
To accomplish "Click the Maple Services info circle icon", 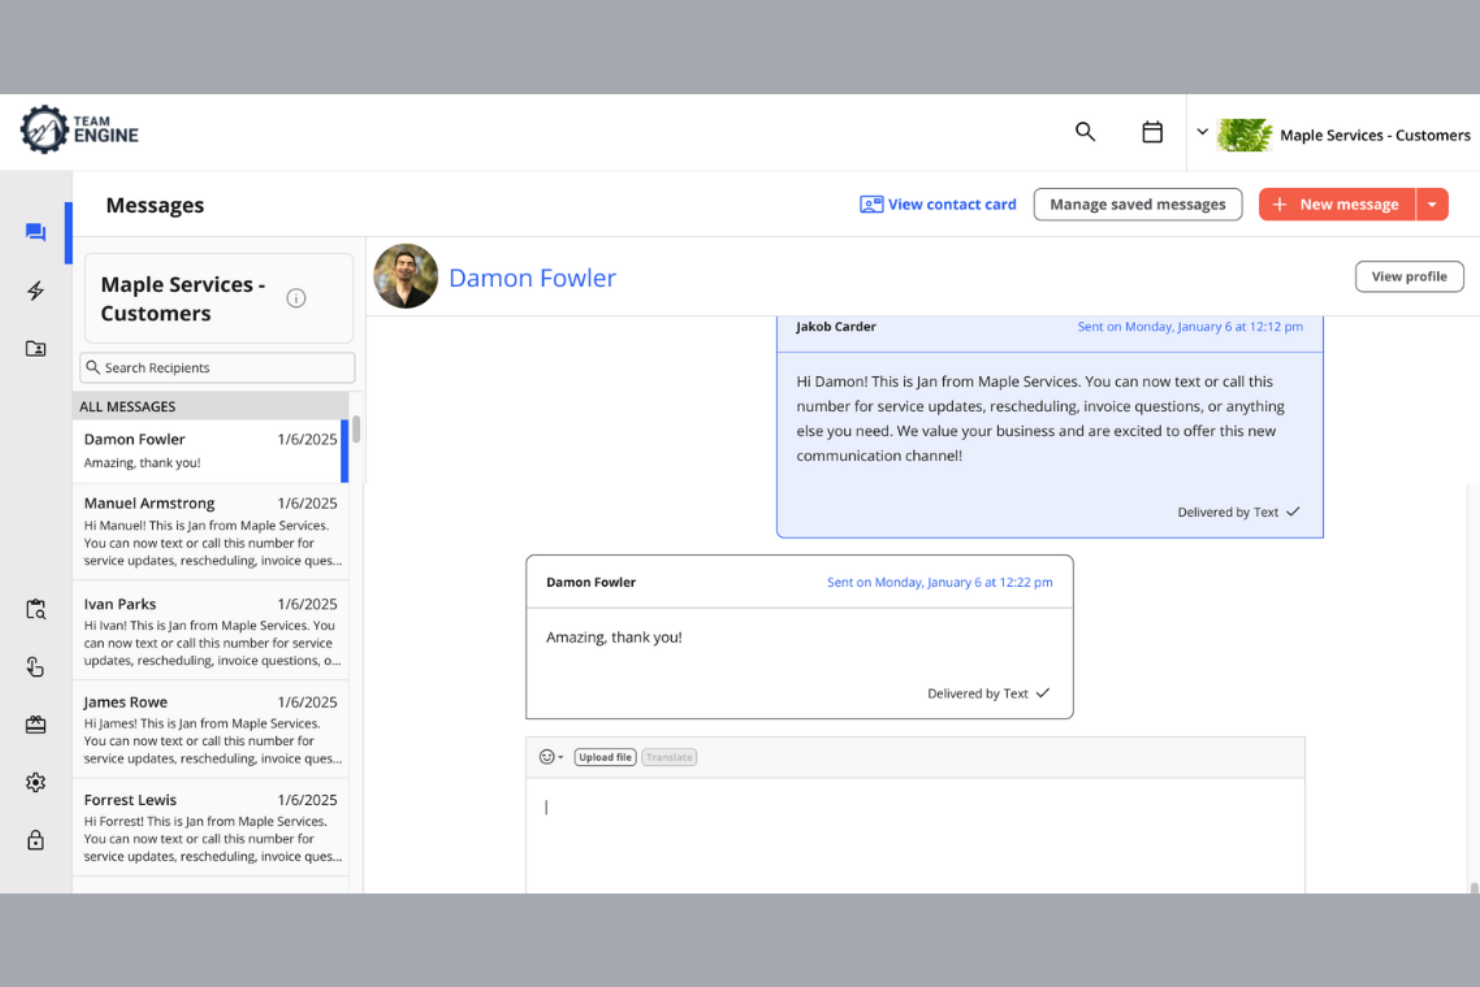I will (296, 297).
